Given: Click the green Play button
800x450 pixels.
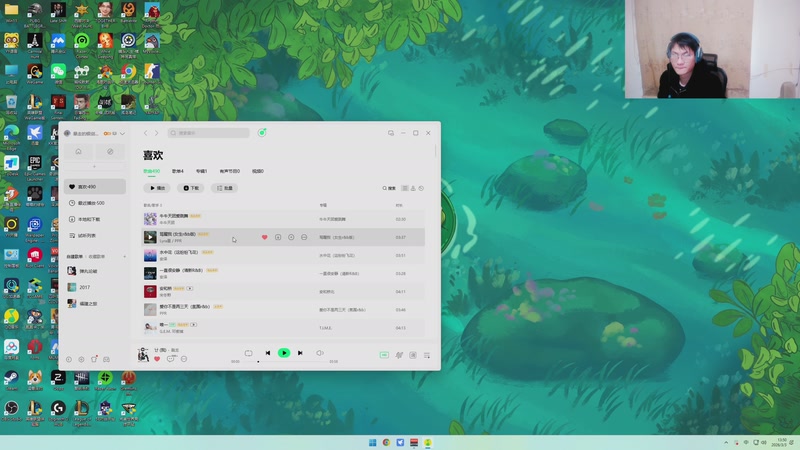Looking at the screenshot, I should (284, 353).
